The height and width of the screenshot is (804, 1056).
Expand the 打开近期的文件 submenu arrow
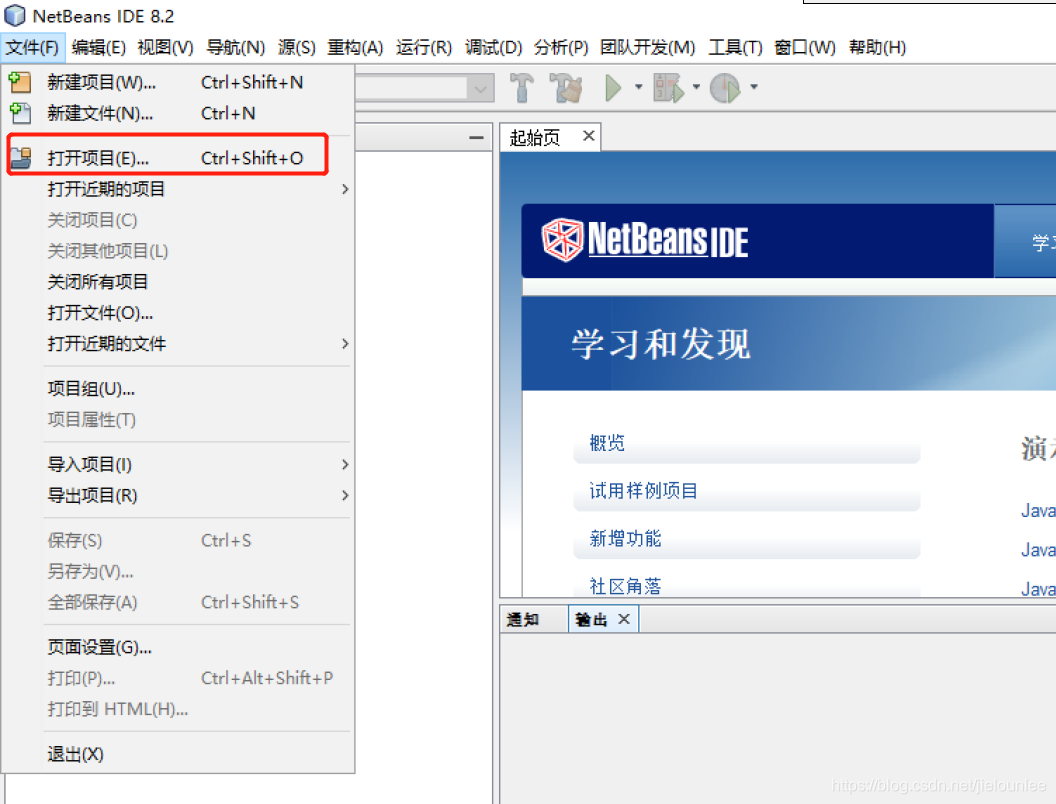tap(345, 344)
